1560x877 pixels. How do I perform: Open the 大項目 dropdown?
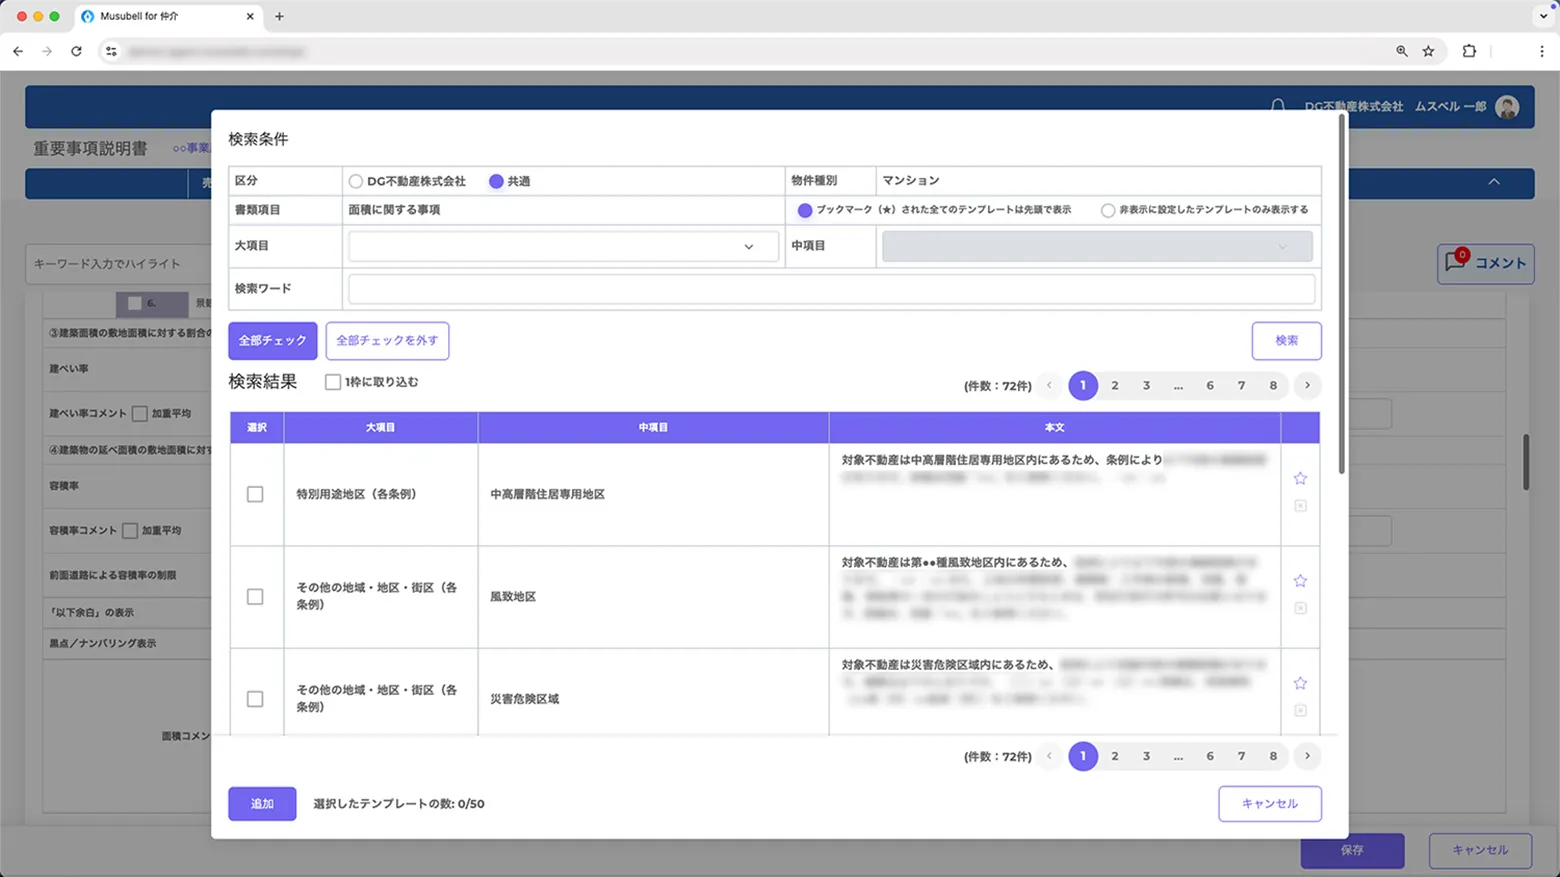coord(563,247)
